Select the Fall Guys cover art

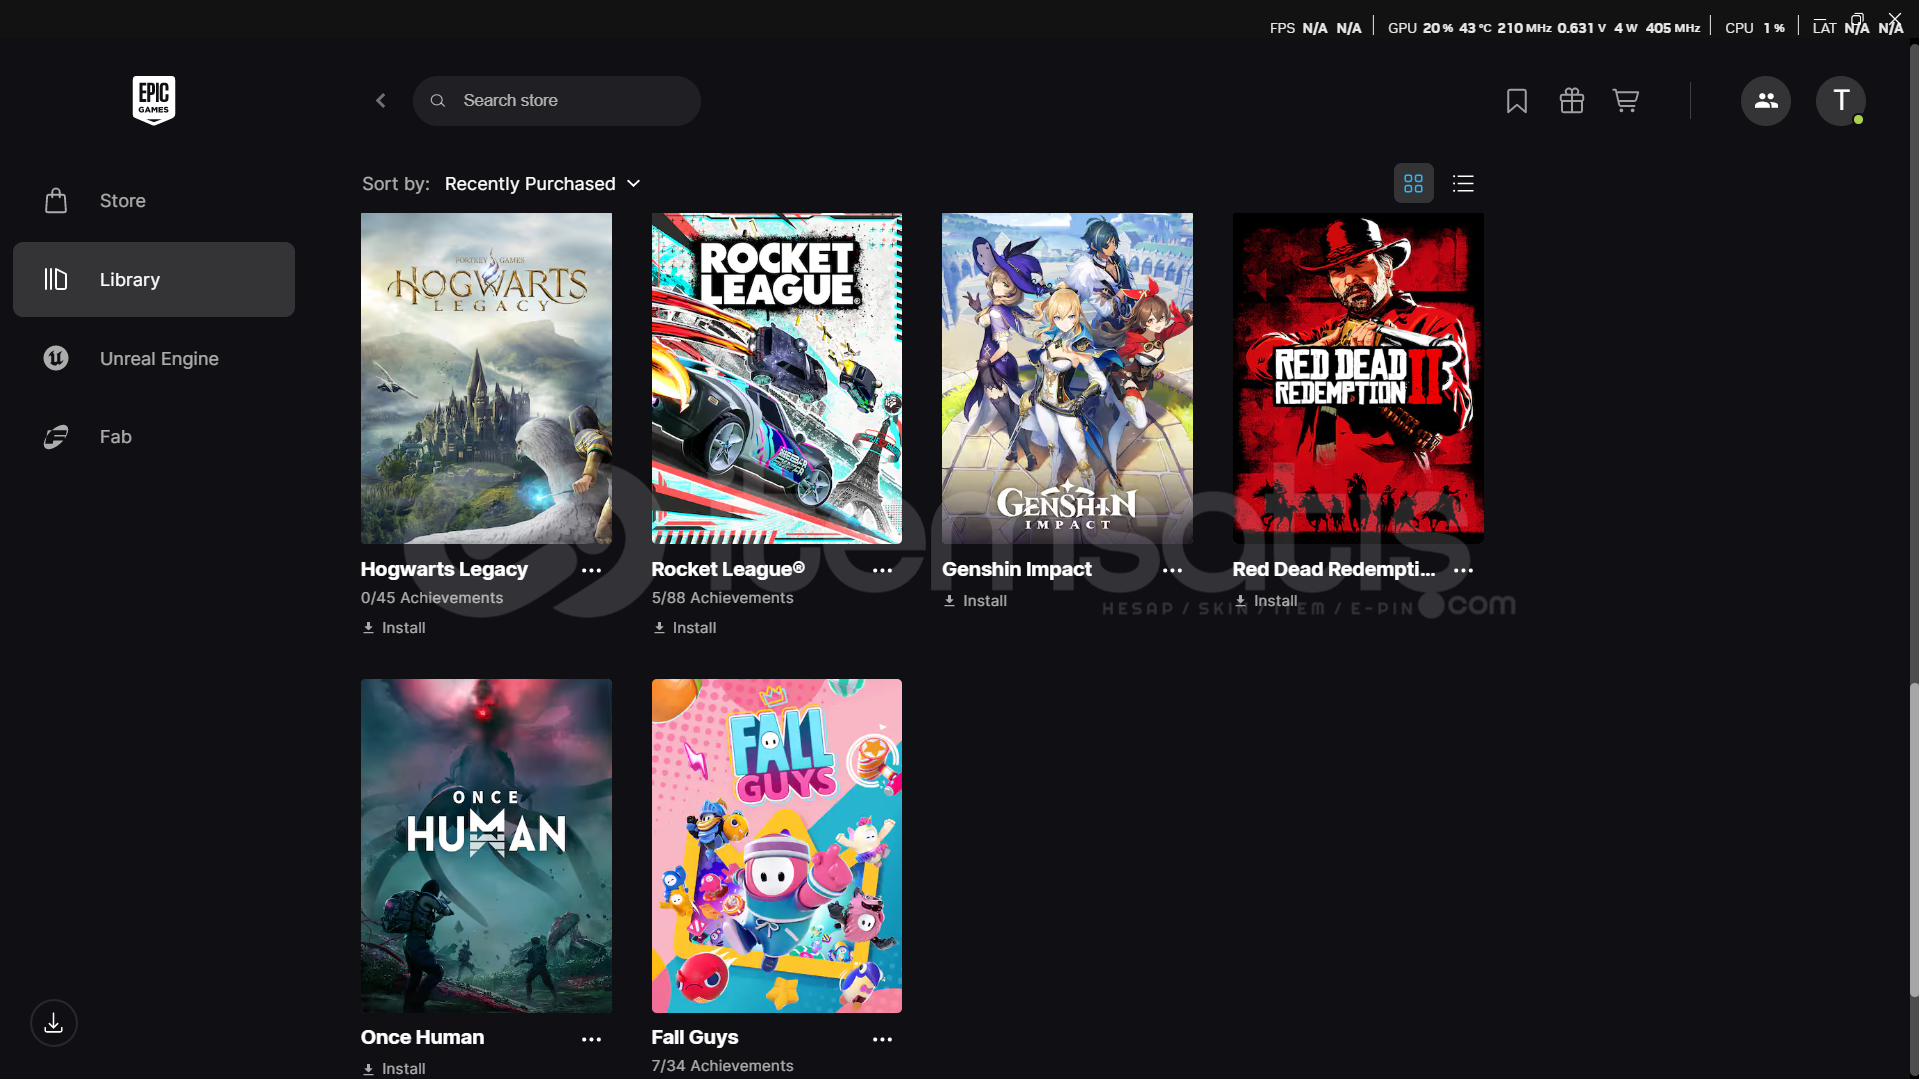click(x=777, y=846)
